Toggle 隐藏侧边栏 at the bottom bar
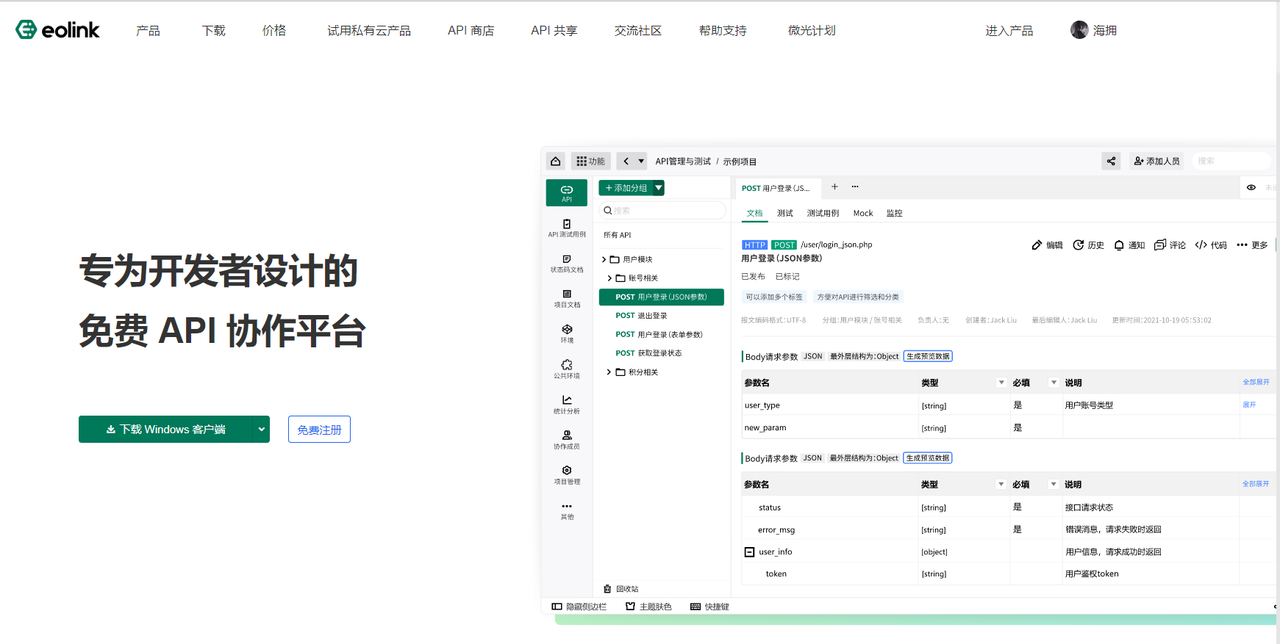Image resolution: width=1280 pixels, height=644 pixels. [x=580, y=606]
